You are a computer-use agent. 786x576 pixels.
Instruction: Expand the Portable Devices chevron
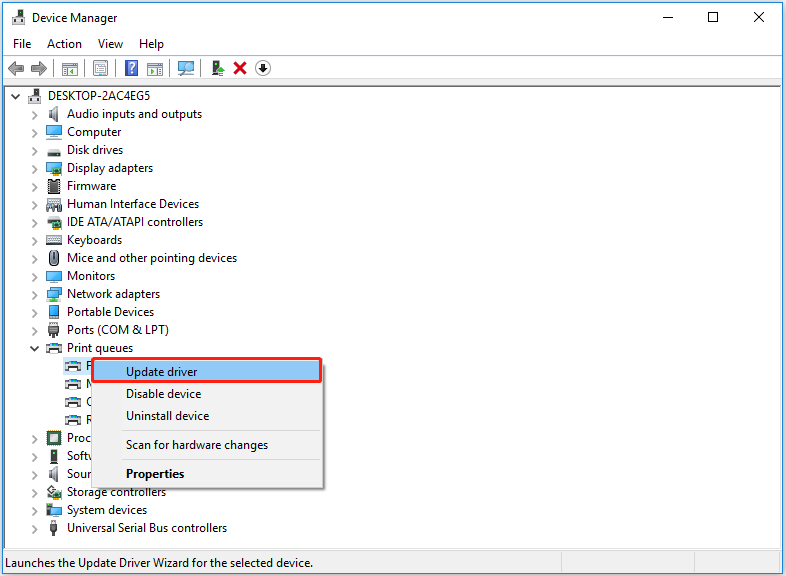tap(34, 313)
